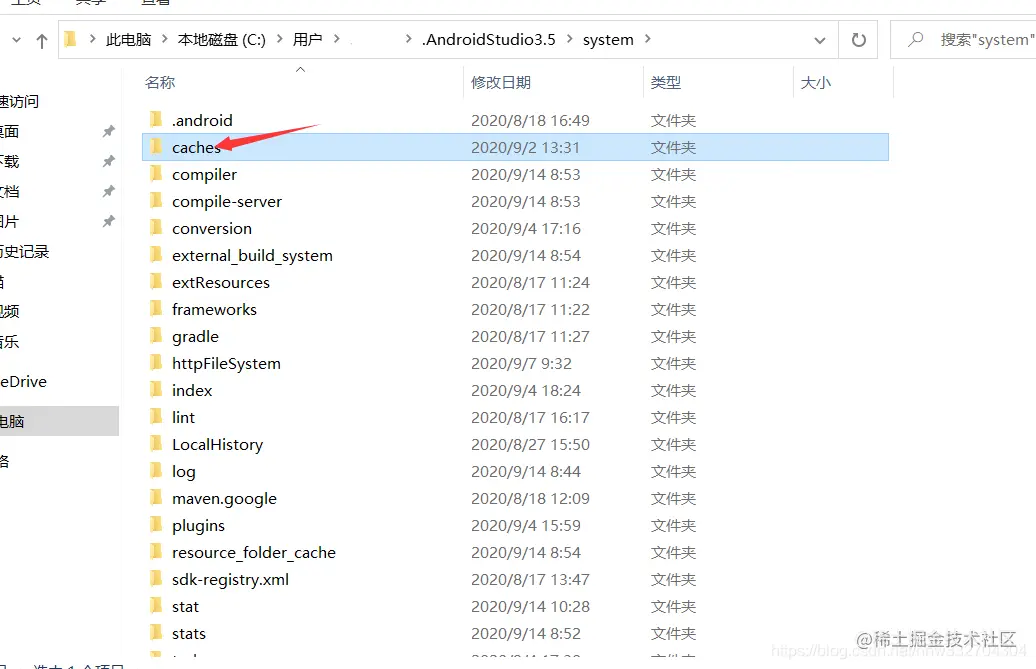Select the LocalHistory folder name
This screenshot has height=669, width=1036.
coord(217,444)
